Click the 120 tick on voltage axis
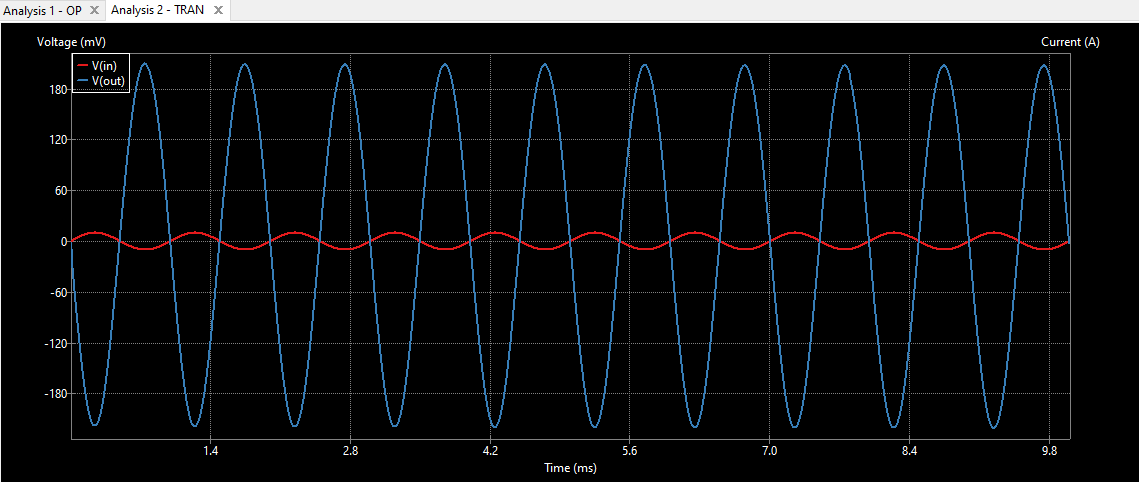Image resolution: width=1139 pixels, height=482 pixels. pos(56,141)
